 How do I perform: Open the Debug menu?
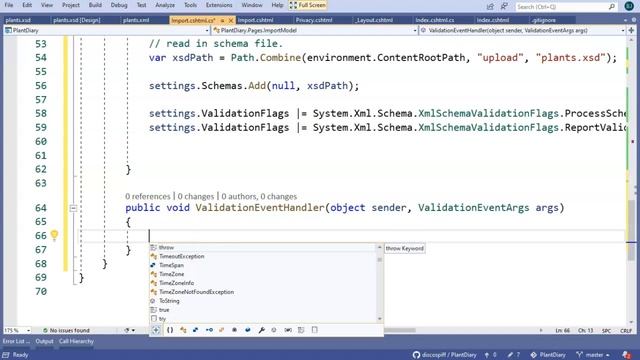(x=119, y=5)
